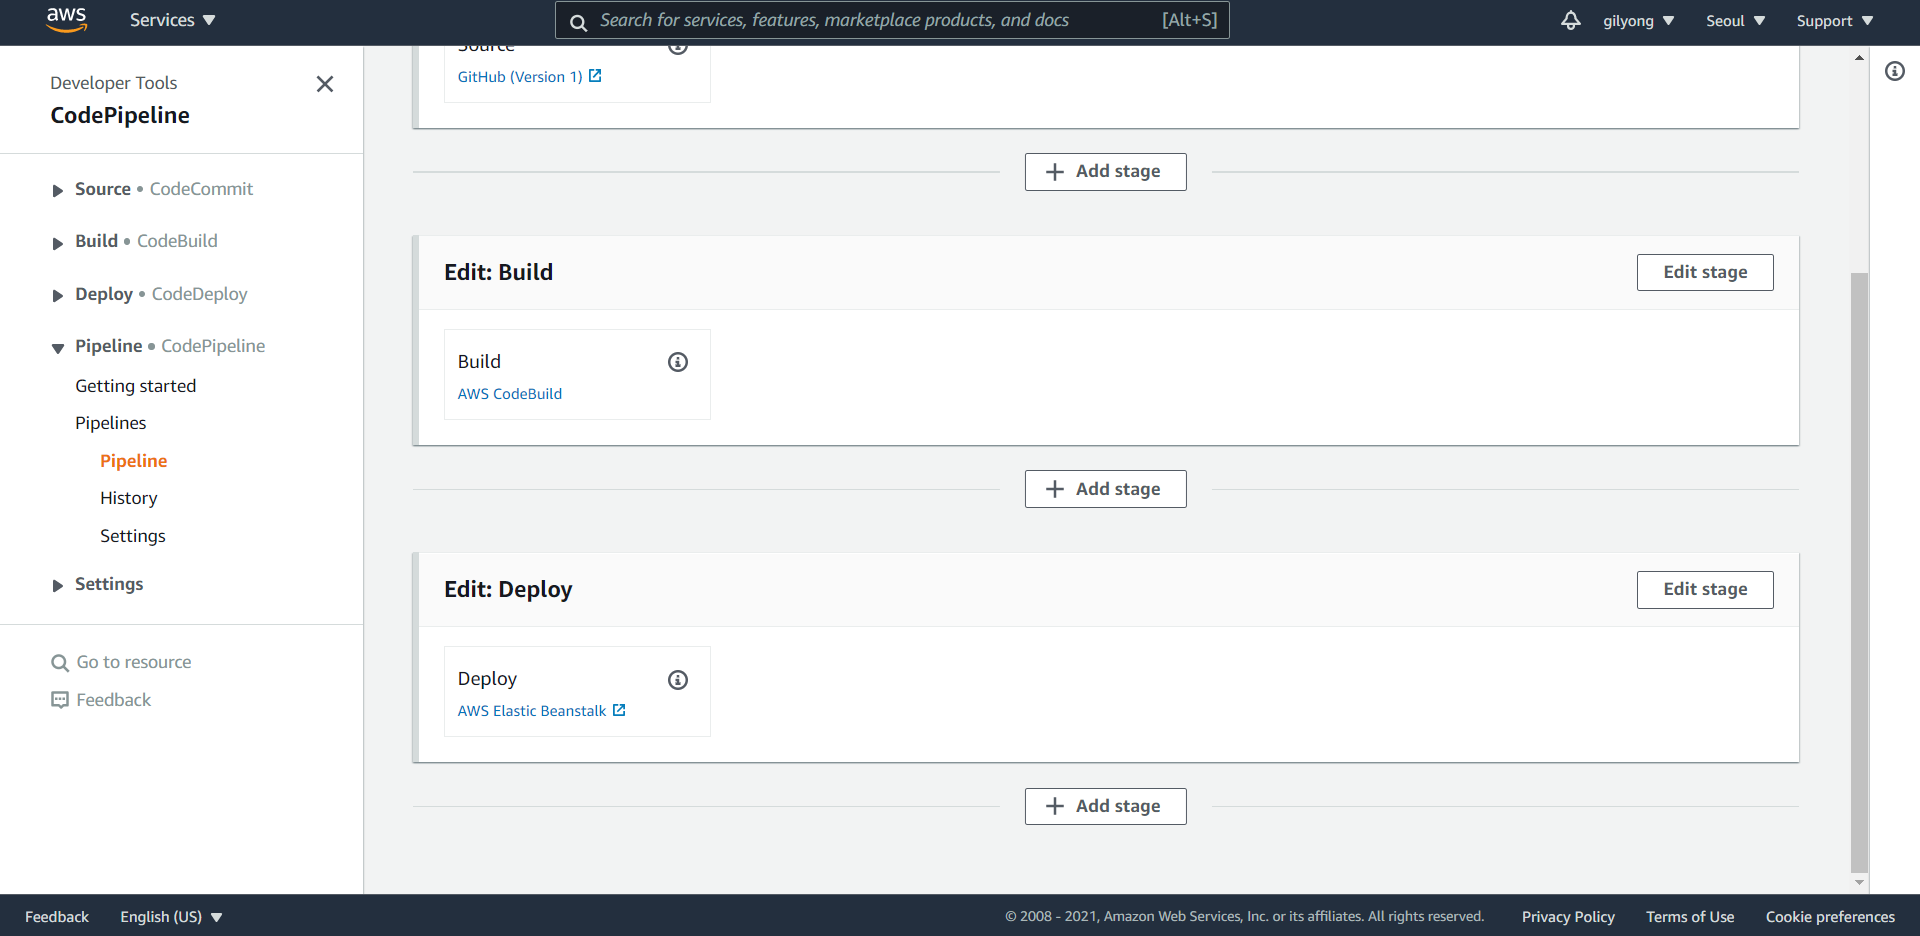Open the gilyong account menu
This screenshot has width=1920, height=936.
1638,21
